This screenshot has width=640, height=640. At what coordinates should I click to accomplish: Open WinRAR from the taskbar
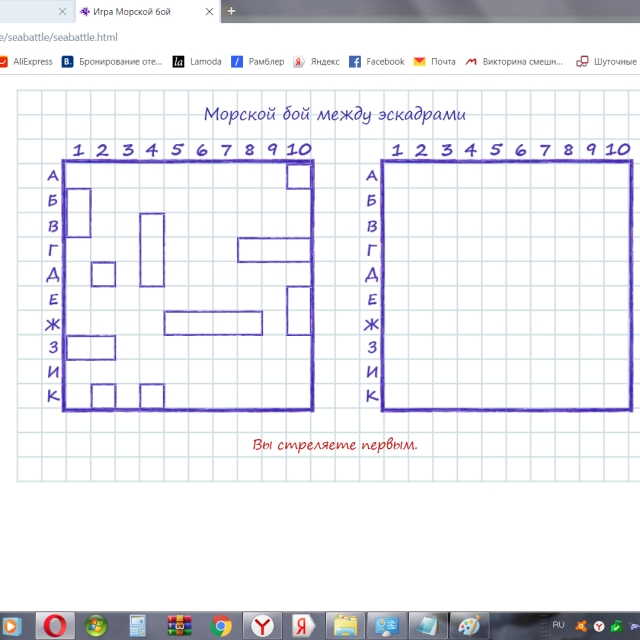[180, 625]
